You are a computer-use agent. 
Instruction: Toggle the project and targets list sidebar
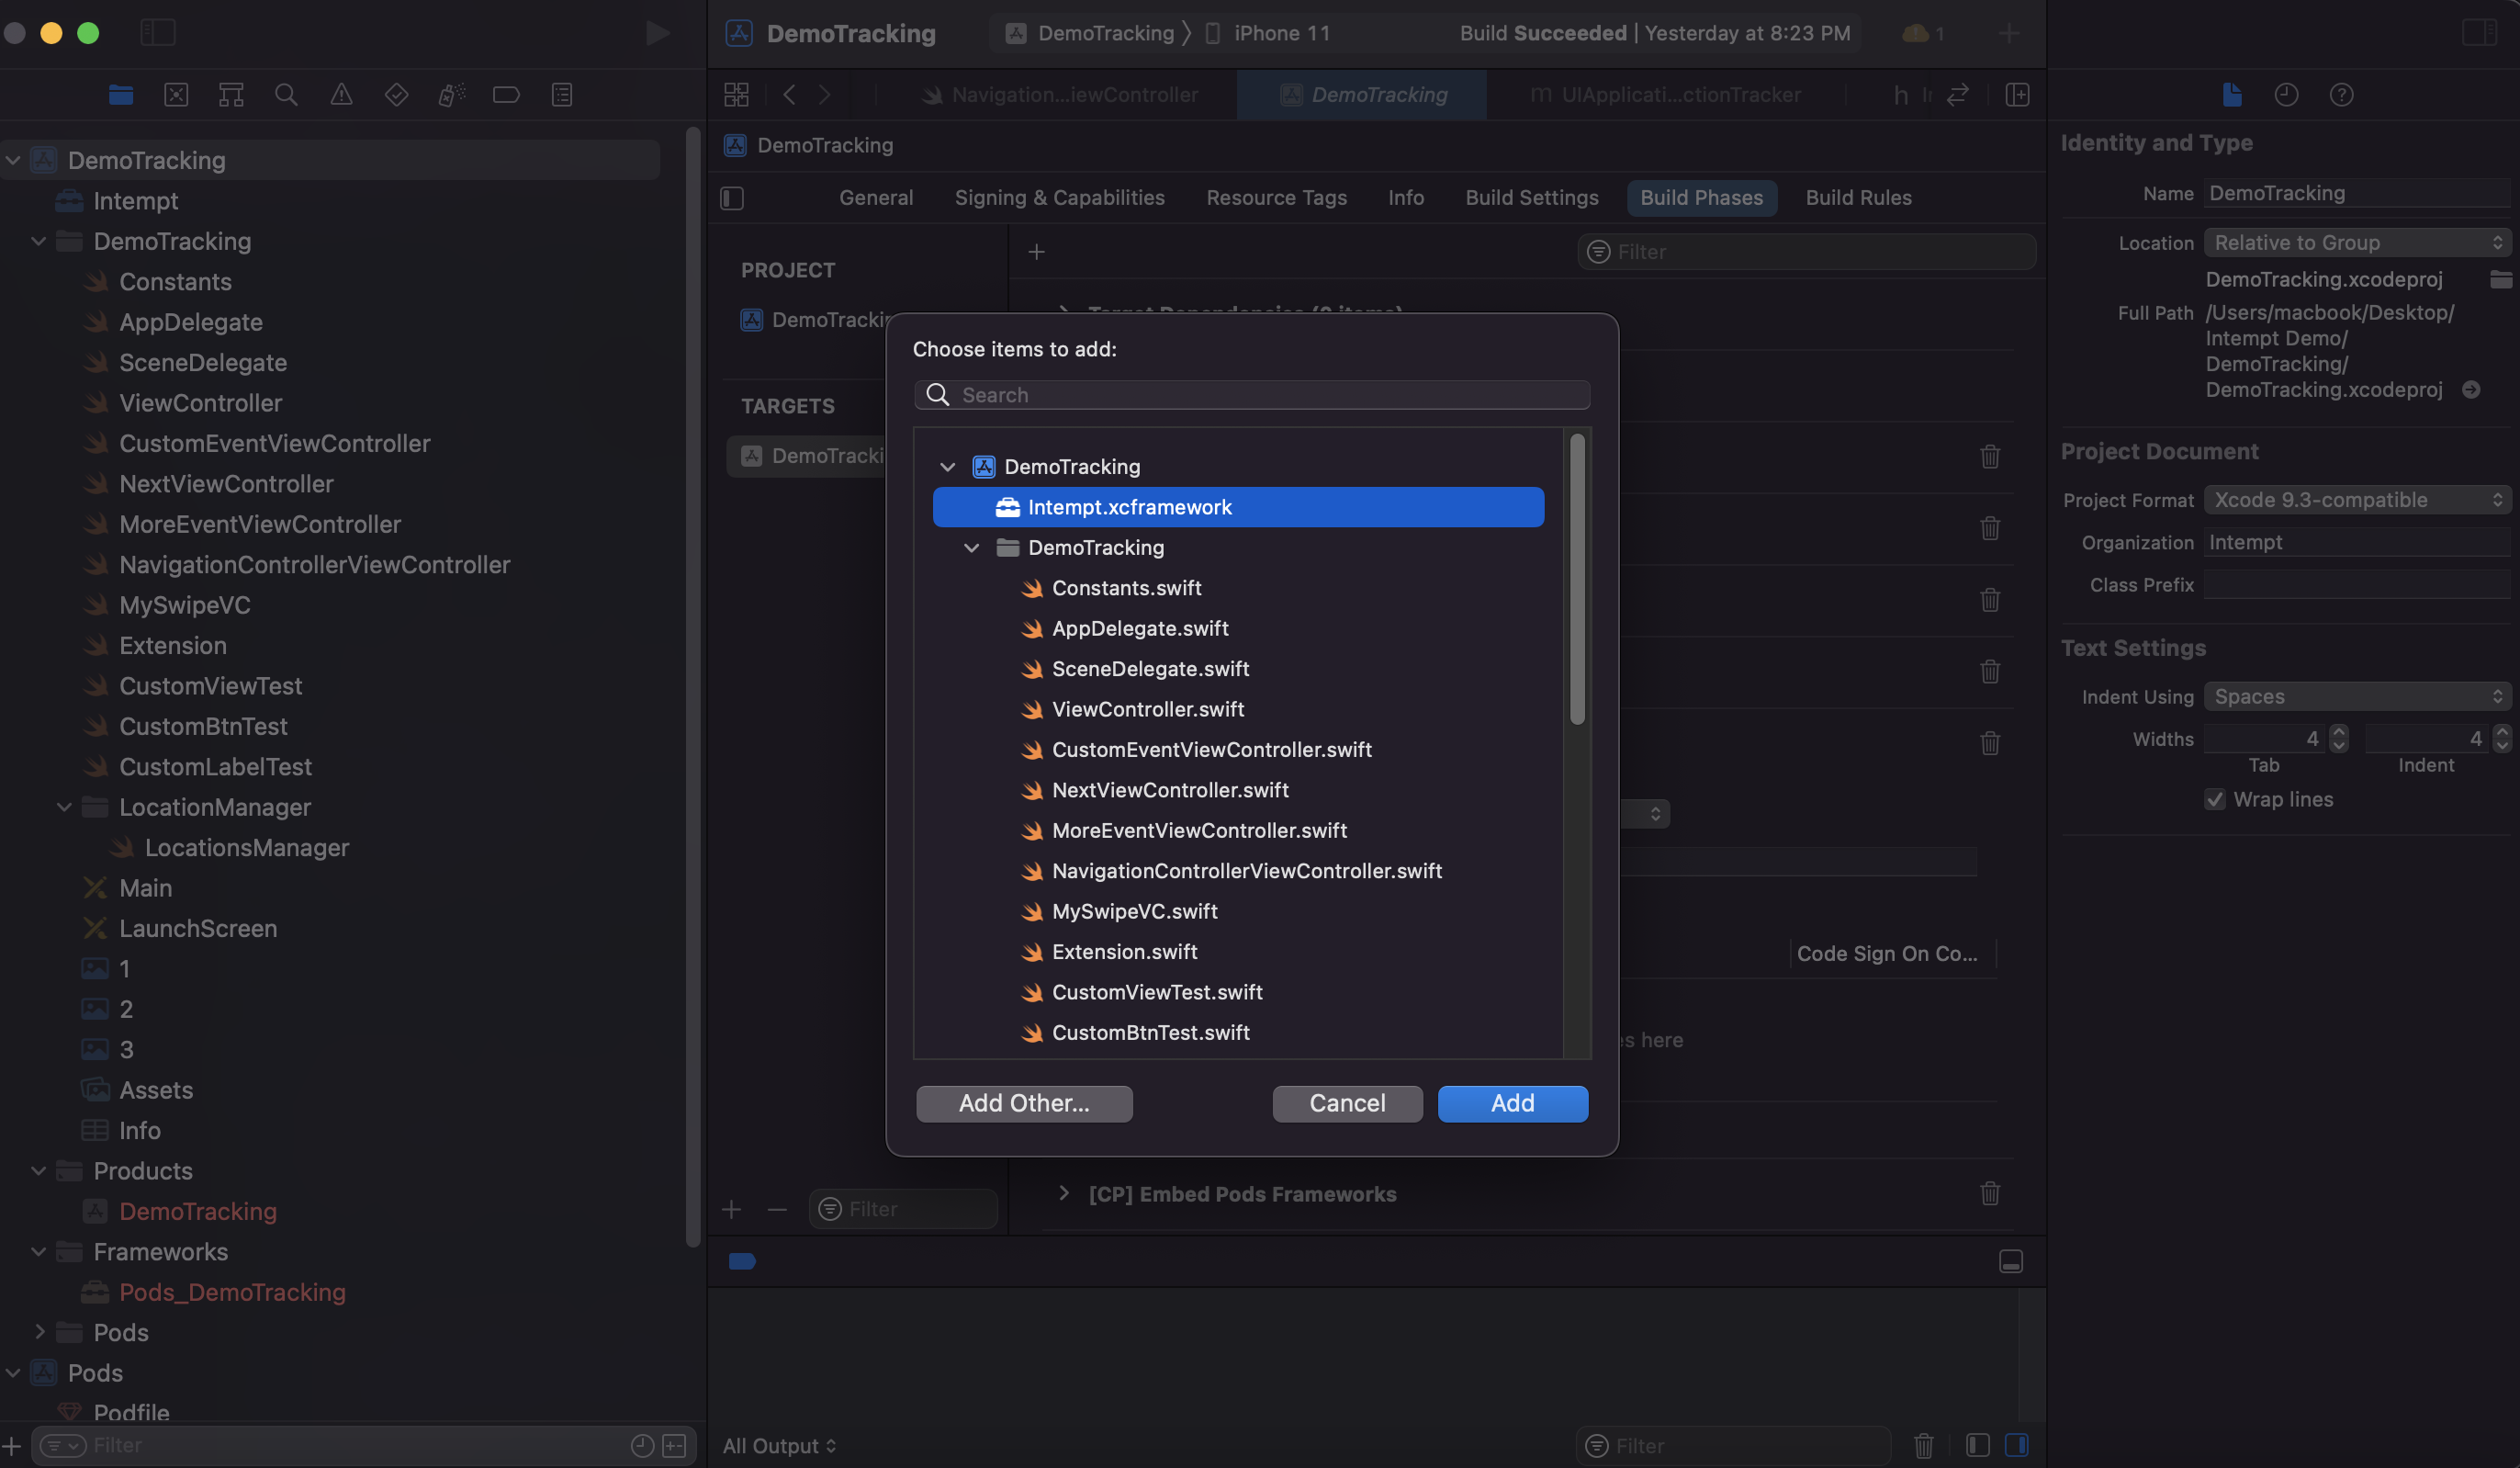point(732,198)
